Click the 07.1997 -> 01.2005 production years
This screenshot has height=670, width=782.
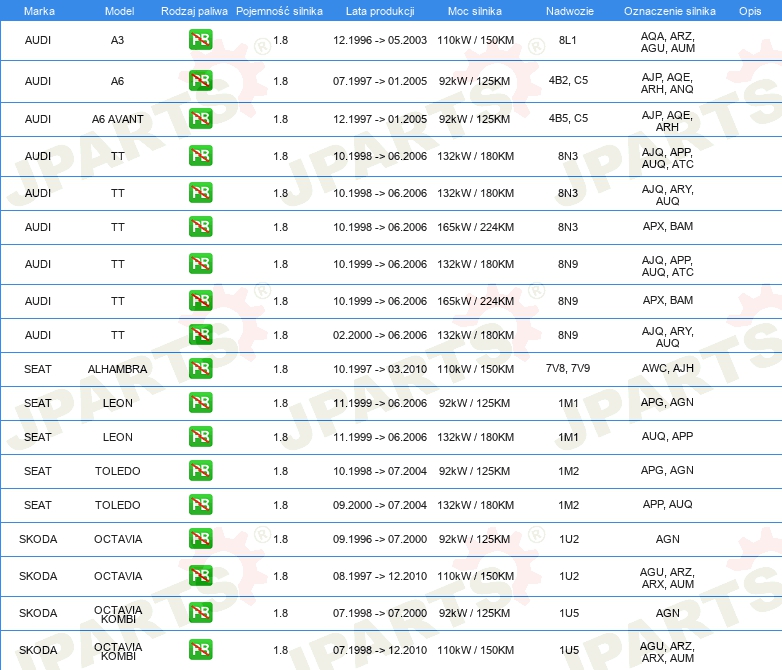click(380, 81)
